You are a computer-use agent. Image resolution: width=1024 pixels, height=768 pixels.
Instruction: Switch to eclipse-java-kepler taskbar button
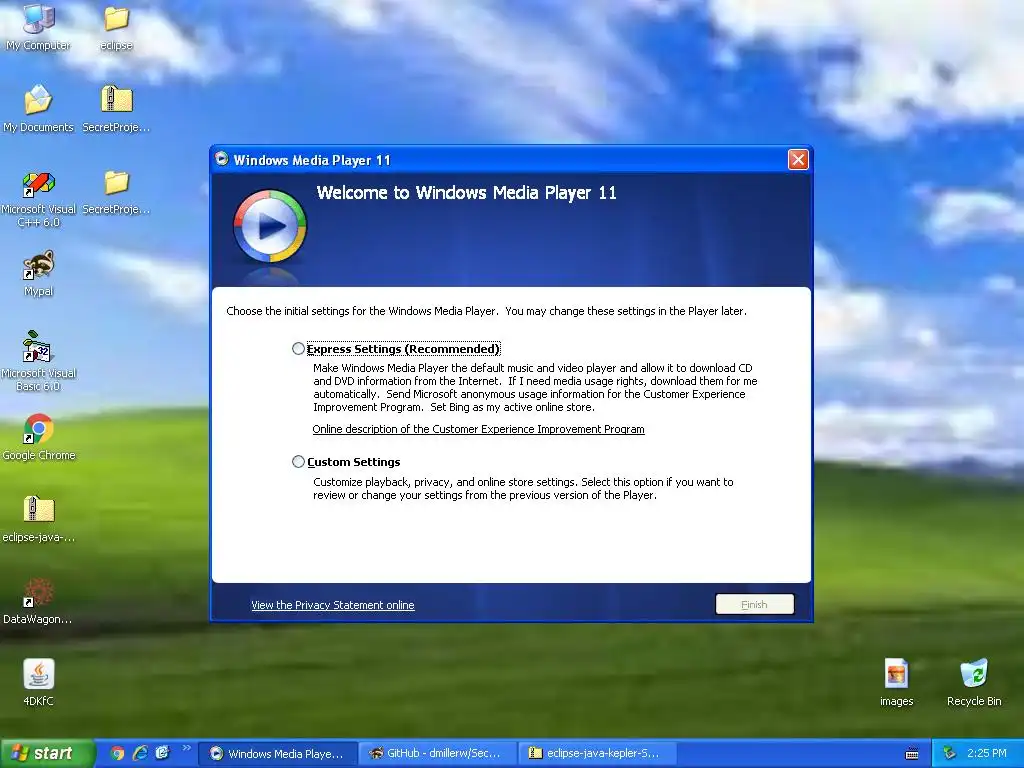596,754
